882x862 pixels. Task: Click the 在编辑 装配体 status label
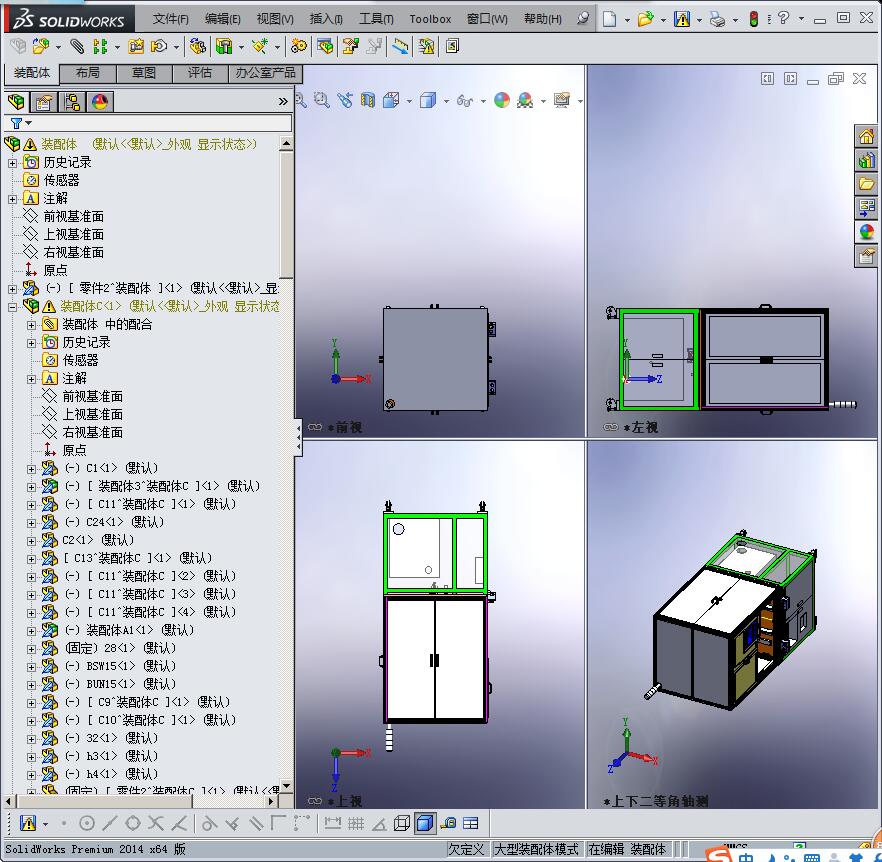tap(627, 848)
